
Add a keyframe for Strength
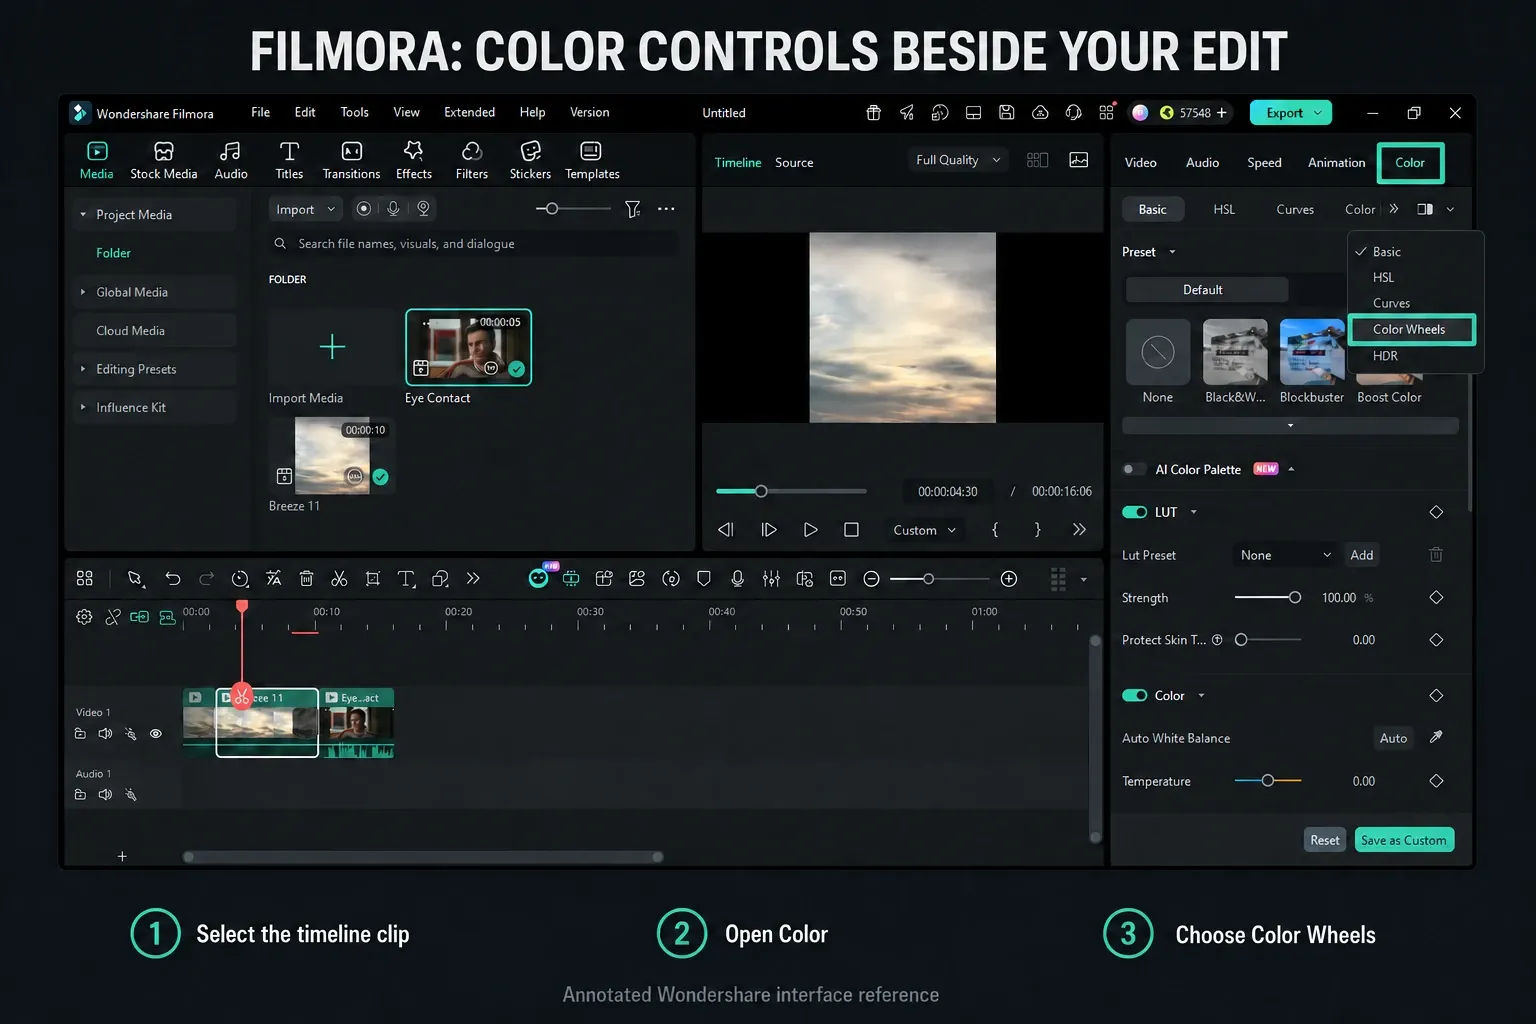pyautogui.click(x=1436, y=597)
